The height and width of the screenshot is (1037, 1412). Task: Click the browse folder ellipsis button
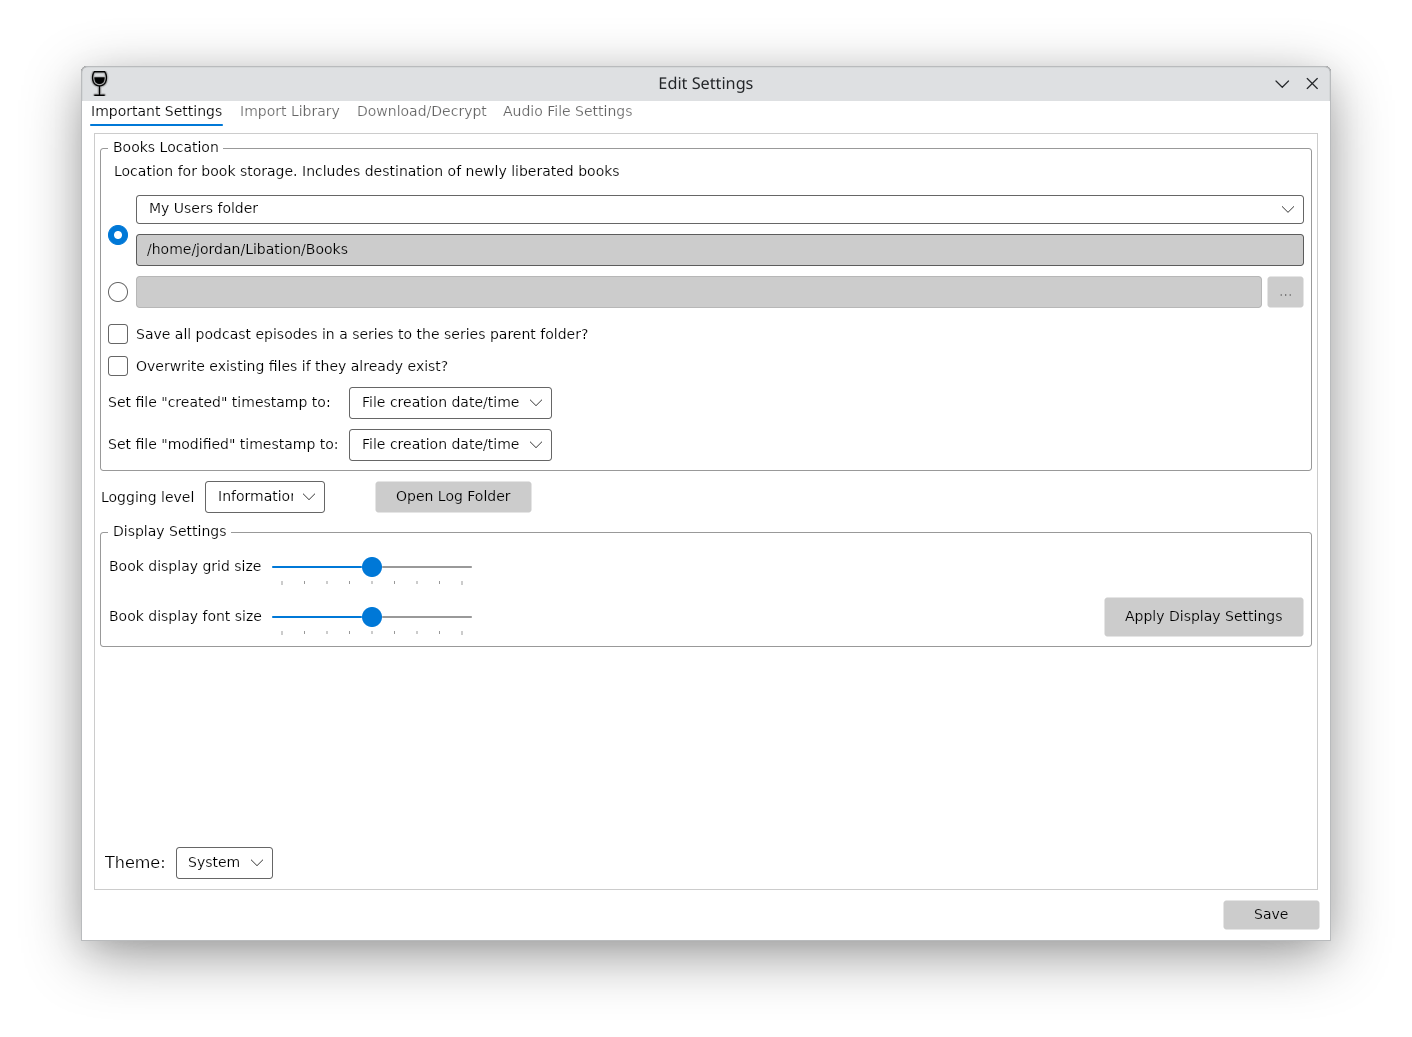(x=1285, y=292)
